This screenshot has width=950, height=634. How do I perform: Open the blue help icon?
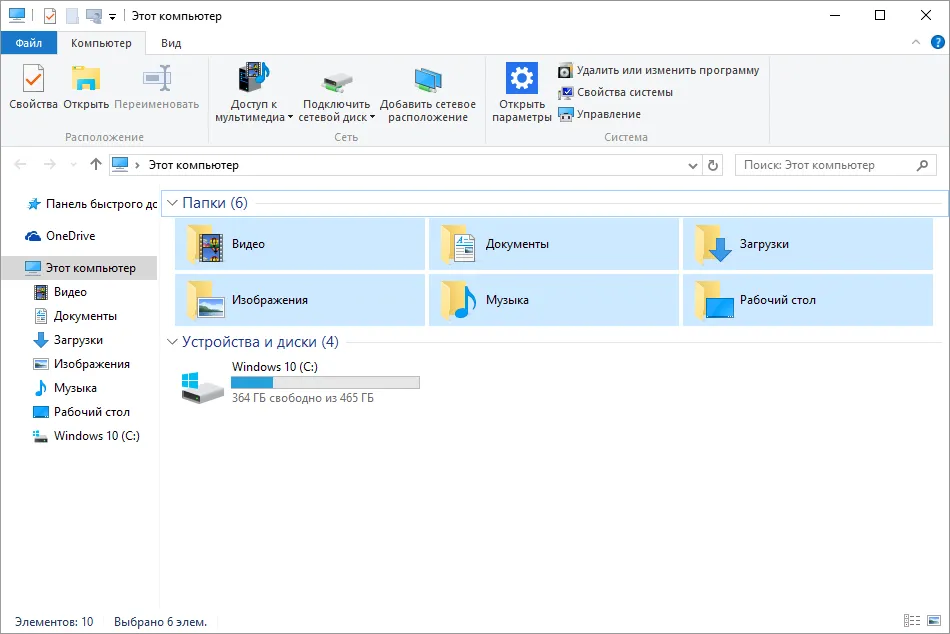click(x=937, y=42)
